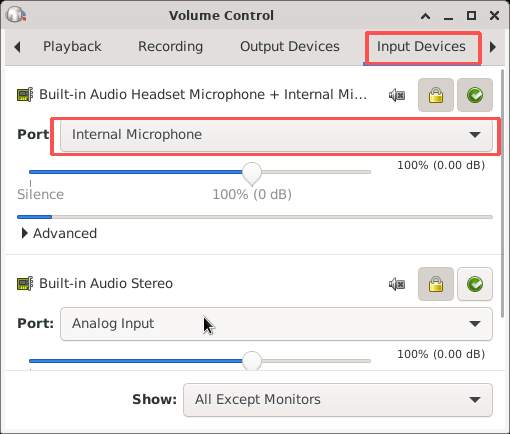The width and height of the screenshot is (510, 434).
Task: Mute the Headset Microphone input device
Action: click(397, 95)
